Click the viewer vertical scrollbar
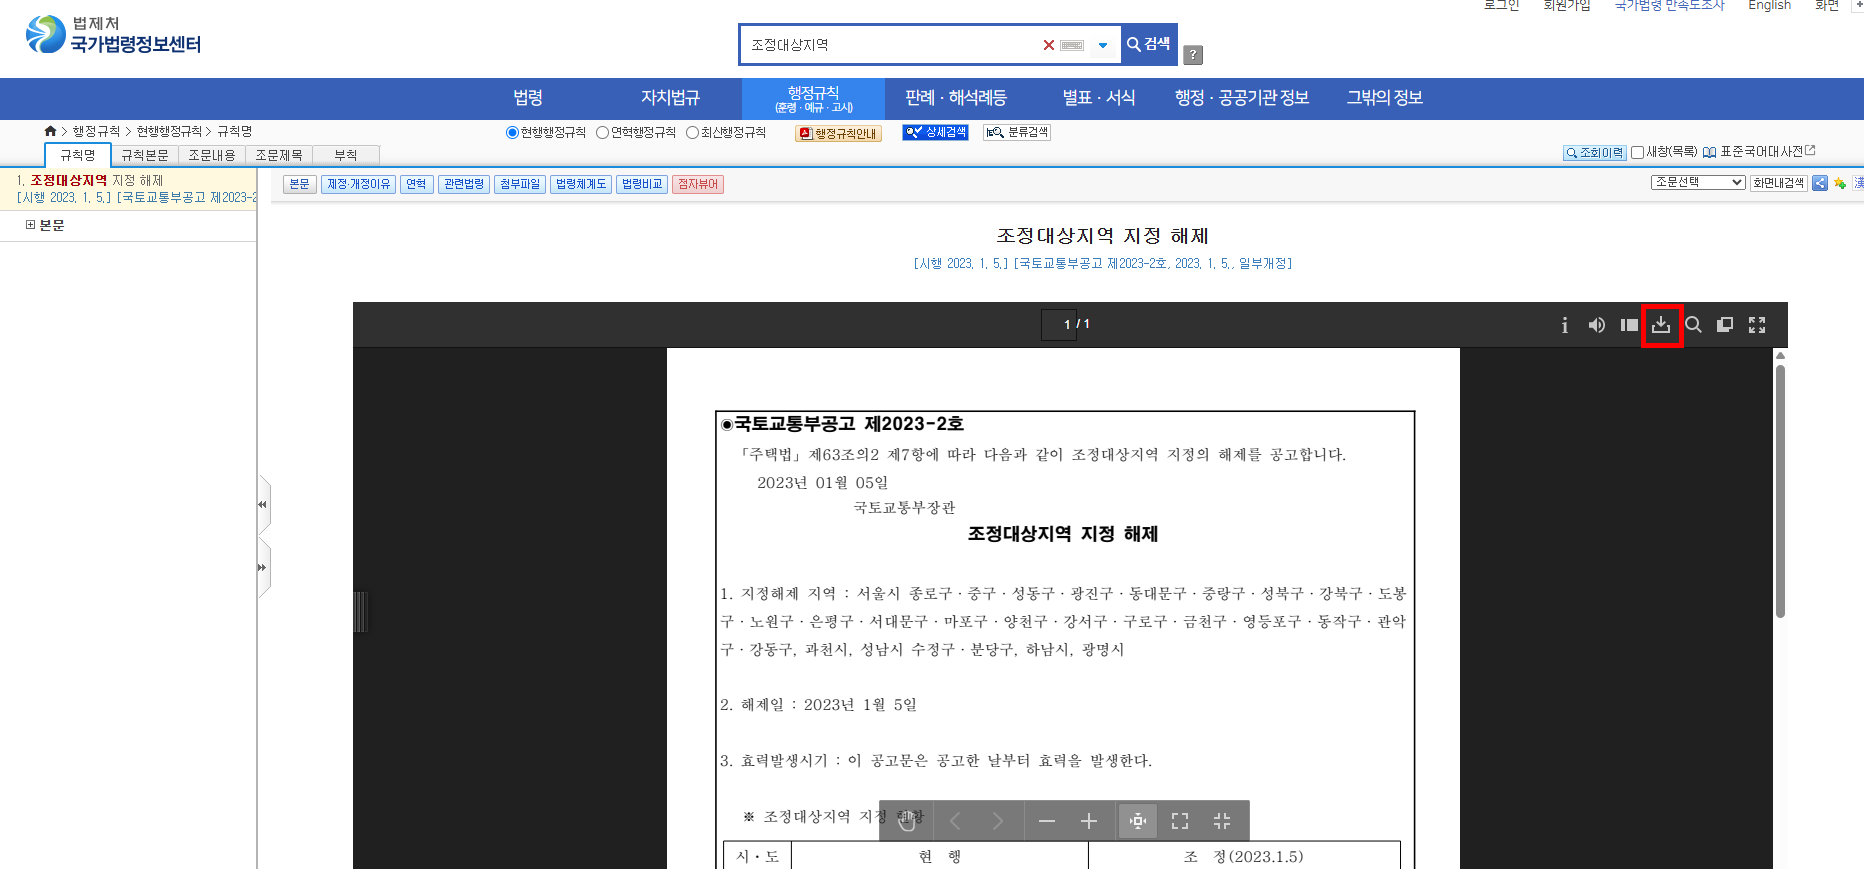Viewport: 1864px width, 869px height. [1780, 492]
